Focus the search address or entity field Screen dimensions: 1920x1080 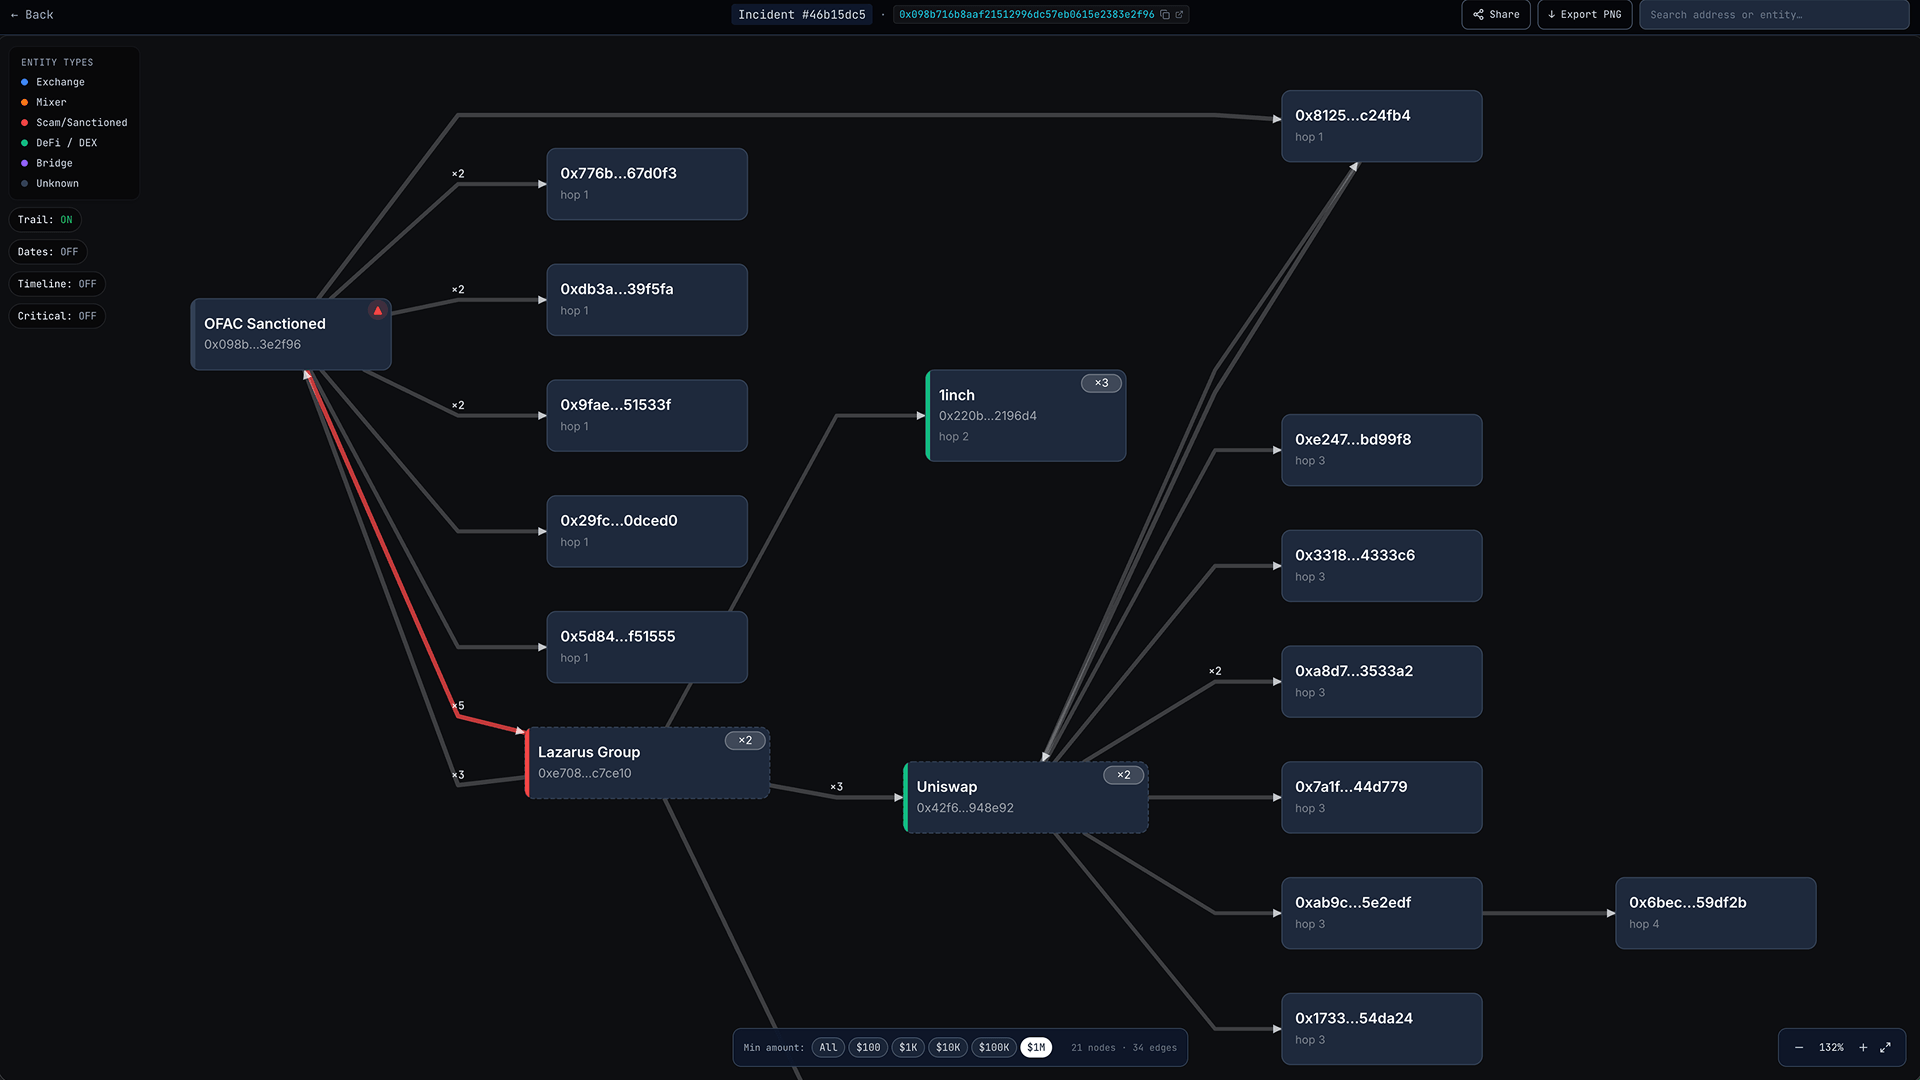(x=1774, y=15)
